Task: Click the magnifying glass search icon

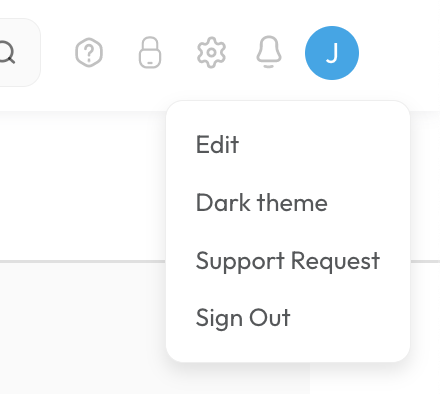Action: [7, 52]
